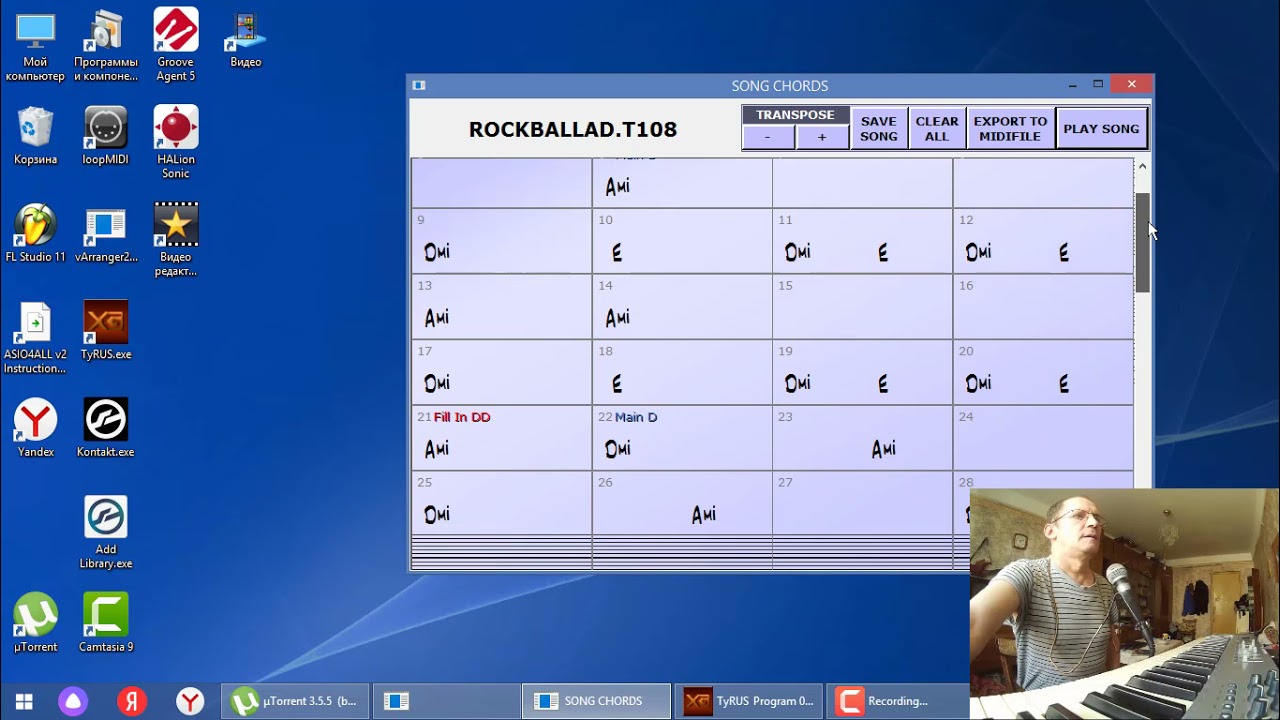Launch HALion Sonic from the desktop
Image resolution: width=1280 pixels, height=720 pixels.
point(176,143)
